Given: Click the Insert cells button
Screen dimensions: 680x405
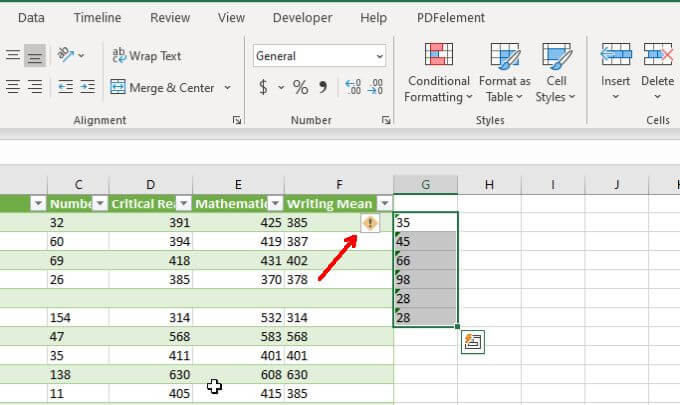Looking at the screenshot, I should [615, 74].
